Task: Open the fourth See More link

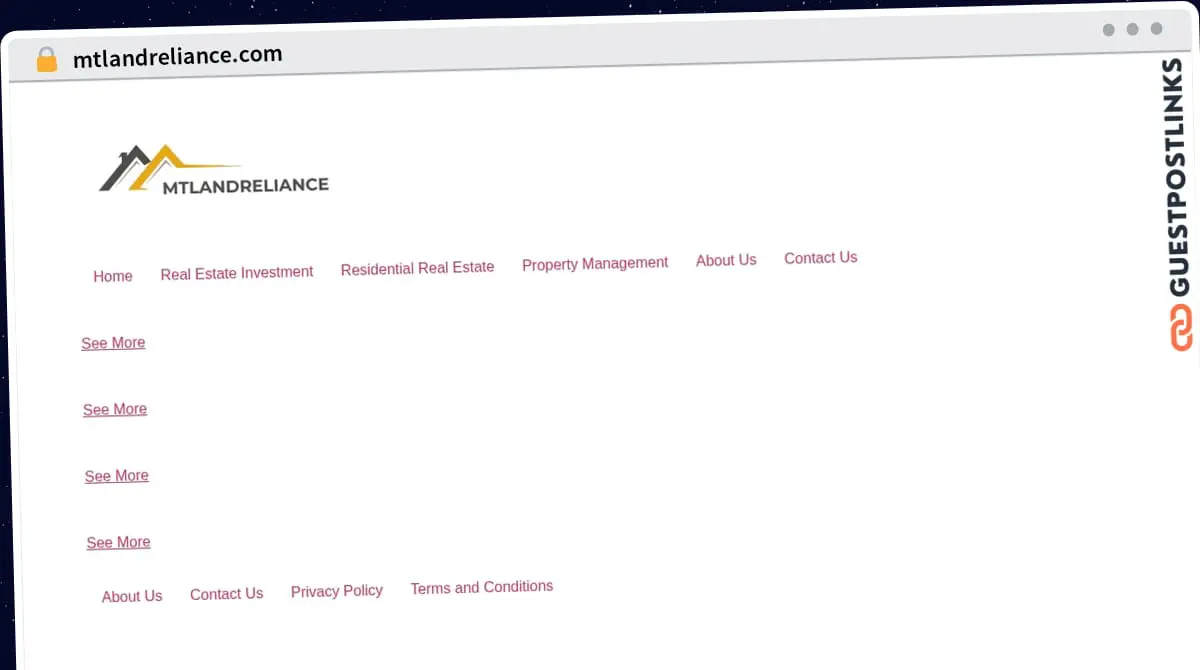Action: pos(118,542)
